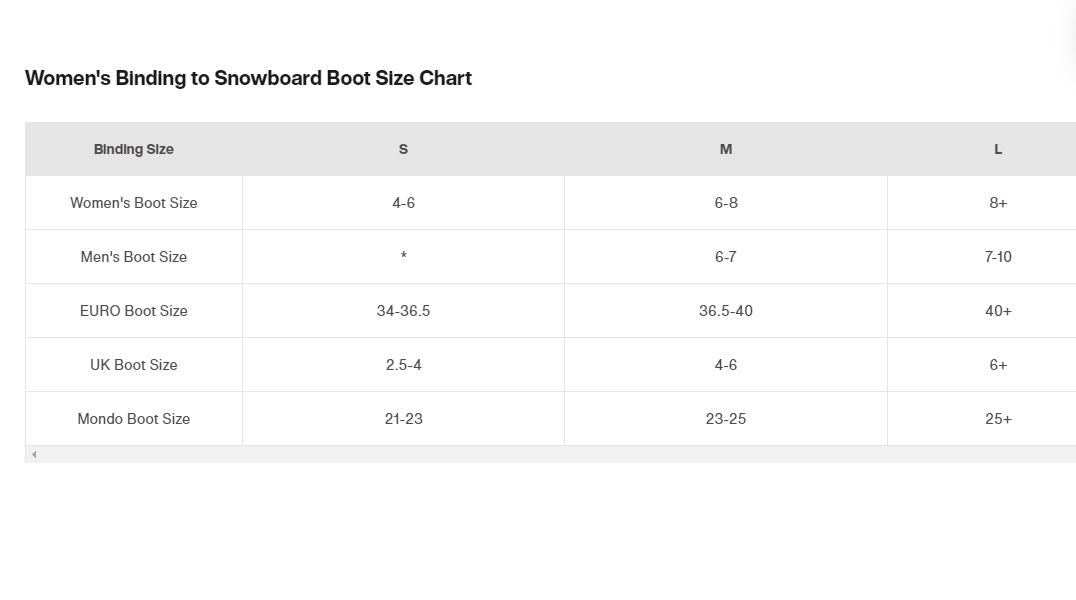
Task: Click the horizontal scrollbar left arrow
Action: click(34, 455)
